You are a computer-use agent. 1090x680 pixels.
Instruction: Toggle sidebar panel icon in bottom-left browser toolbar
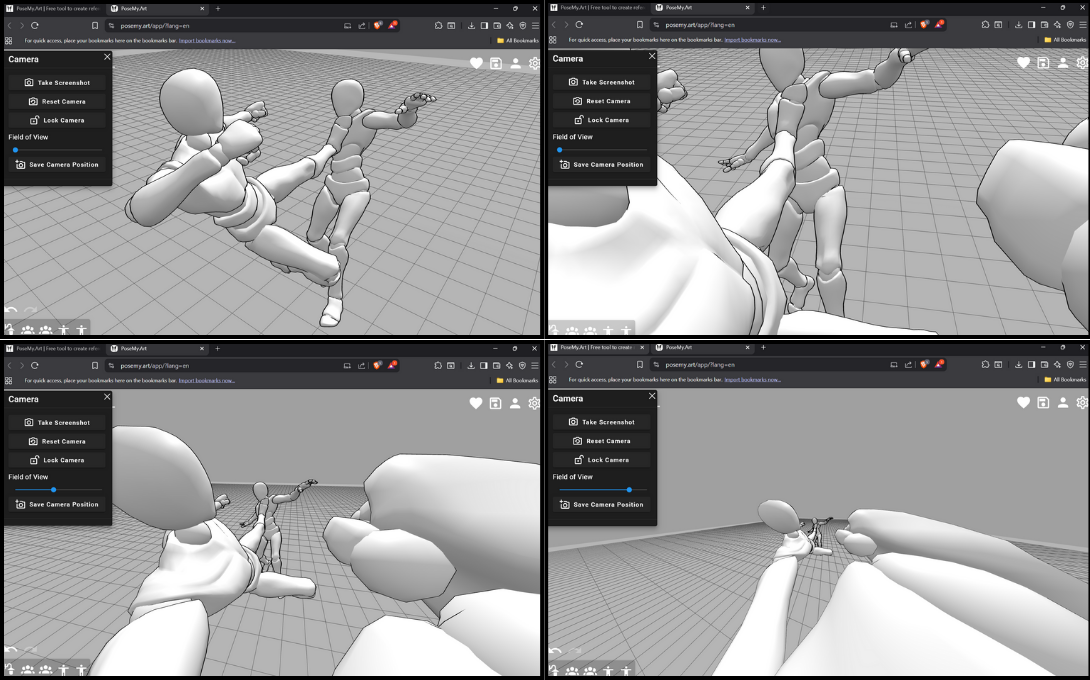tap(484, 365)
